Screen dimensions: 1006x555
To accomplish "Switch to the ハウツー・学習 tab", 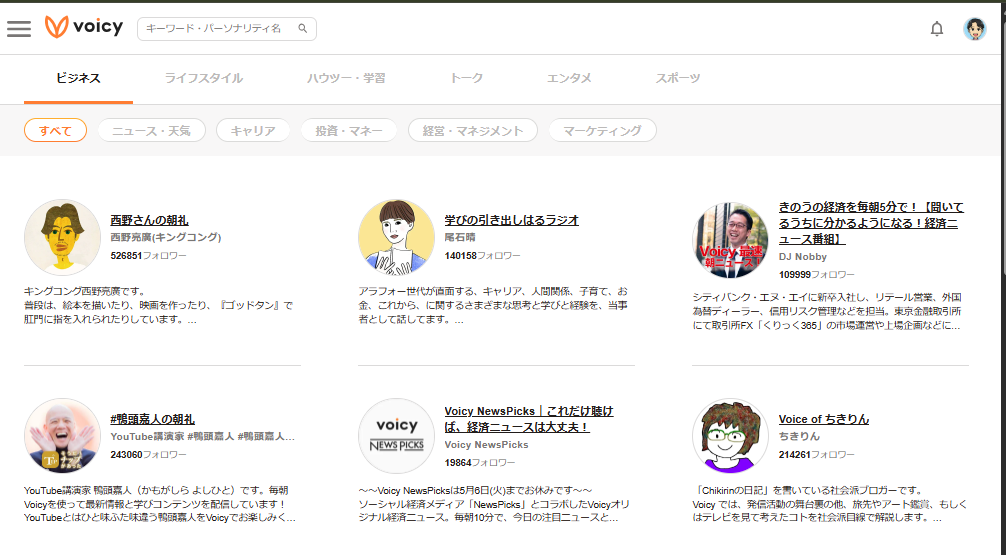I will tap(346, 78).
